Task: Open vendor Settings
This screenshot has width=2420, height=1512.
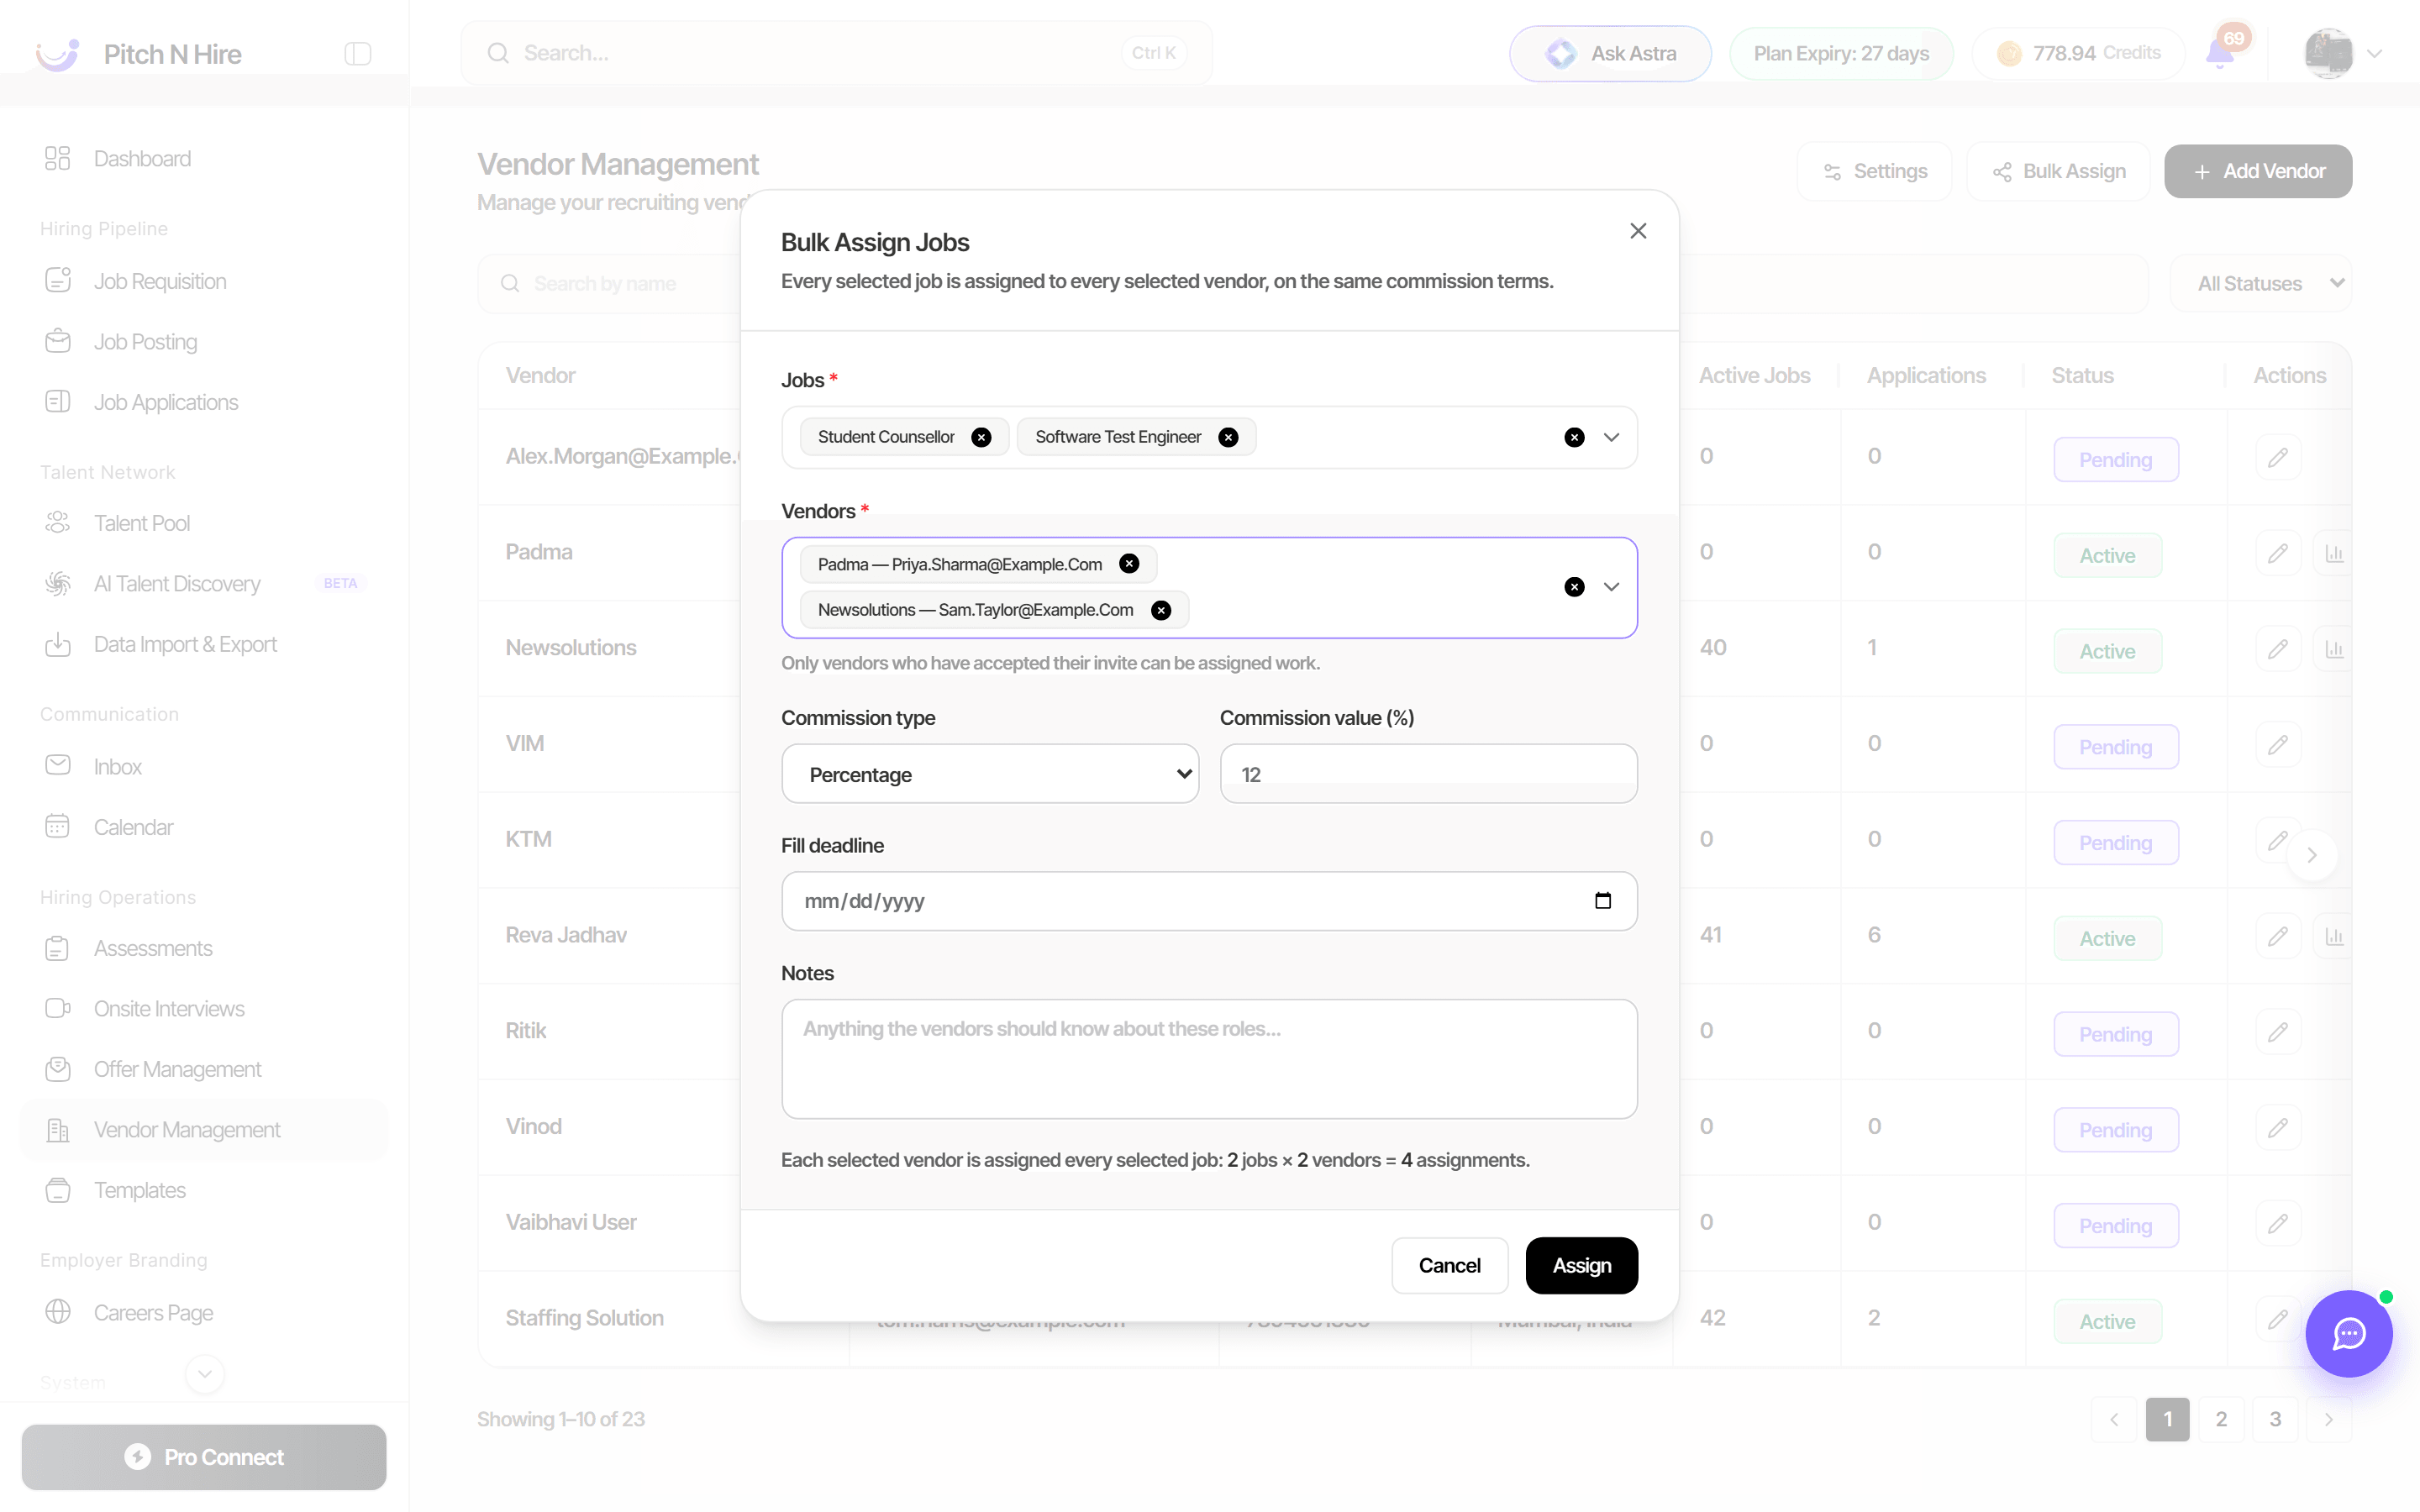Action: tap(1874, 171)
